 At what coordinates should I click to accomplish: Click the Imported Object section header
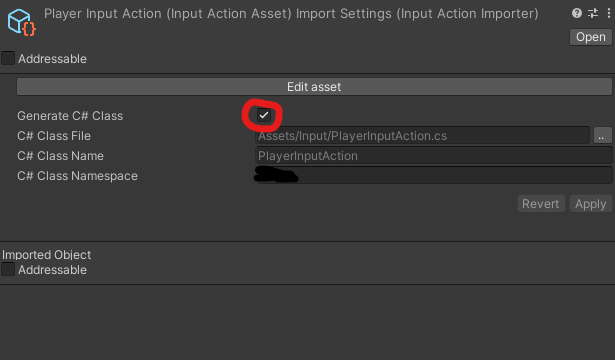[47, 255]
